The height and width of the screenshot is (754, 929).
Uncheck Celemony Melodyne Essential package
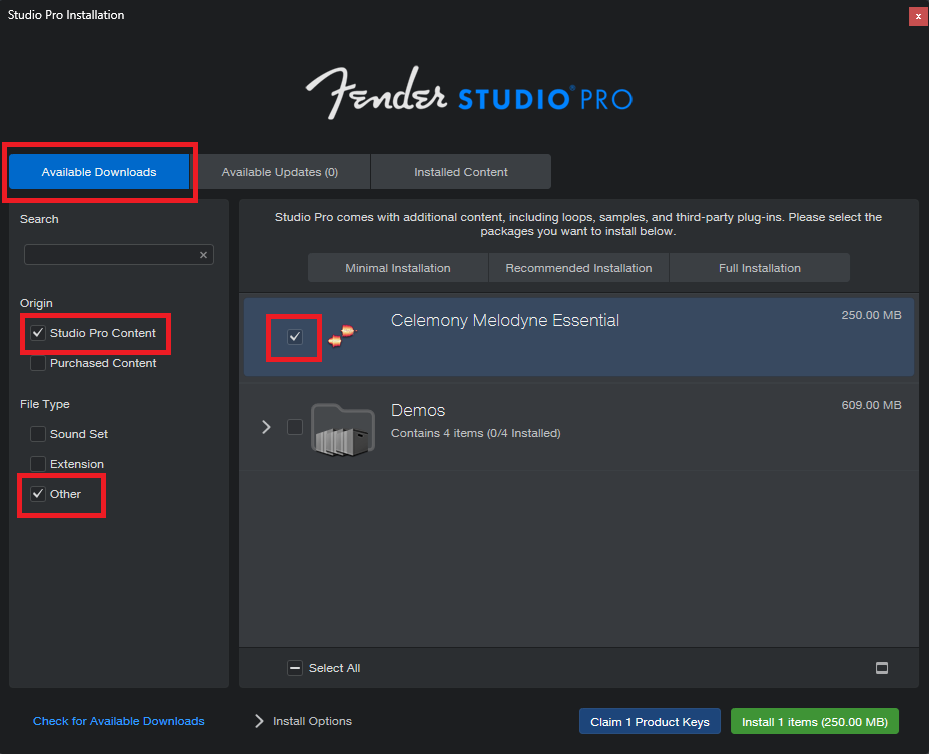(294, 336)
